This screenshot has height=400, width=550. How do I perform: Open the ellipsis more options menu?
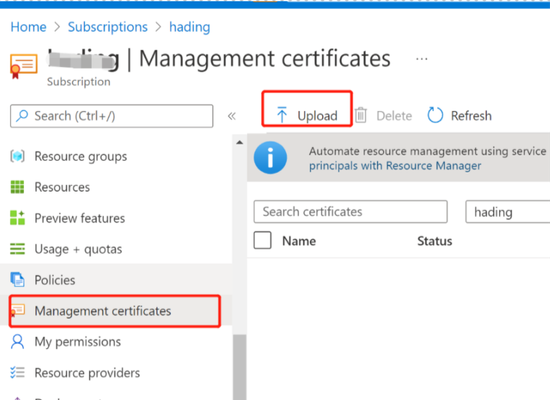pyautogui.click(x=422, y=59)
